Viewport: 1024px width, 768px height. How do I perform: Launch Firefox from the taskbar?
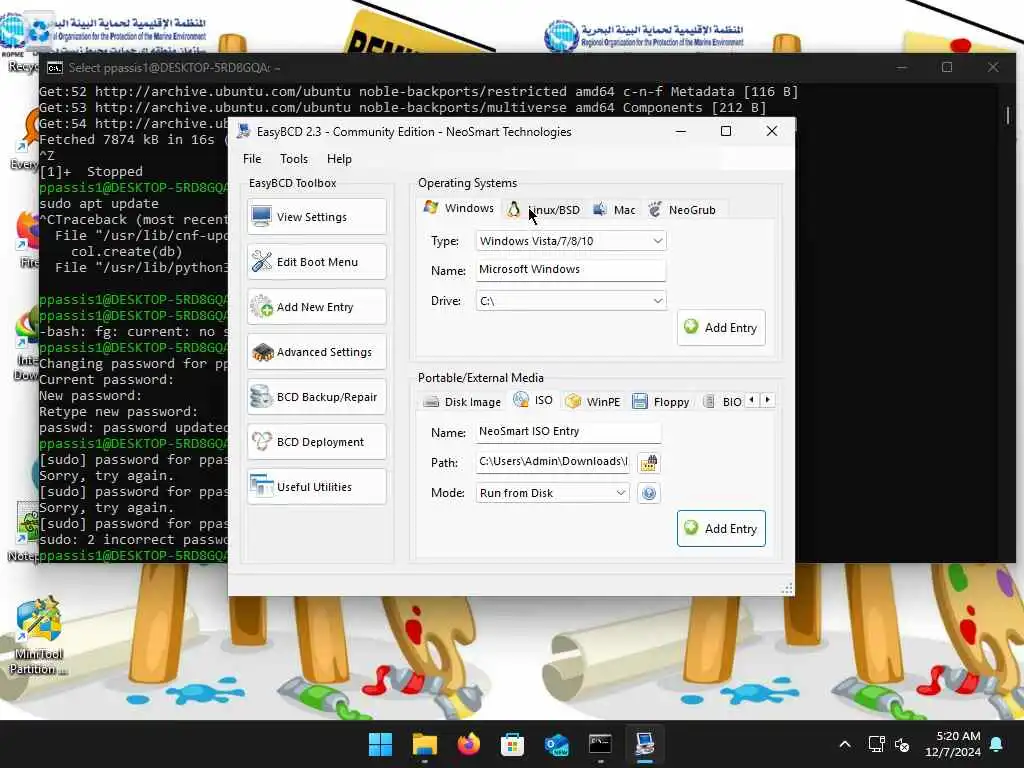pos(468,744)
